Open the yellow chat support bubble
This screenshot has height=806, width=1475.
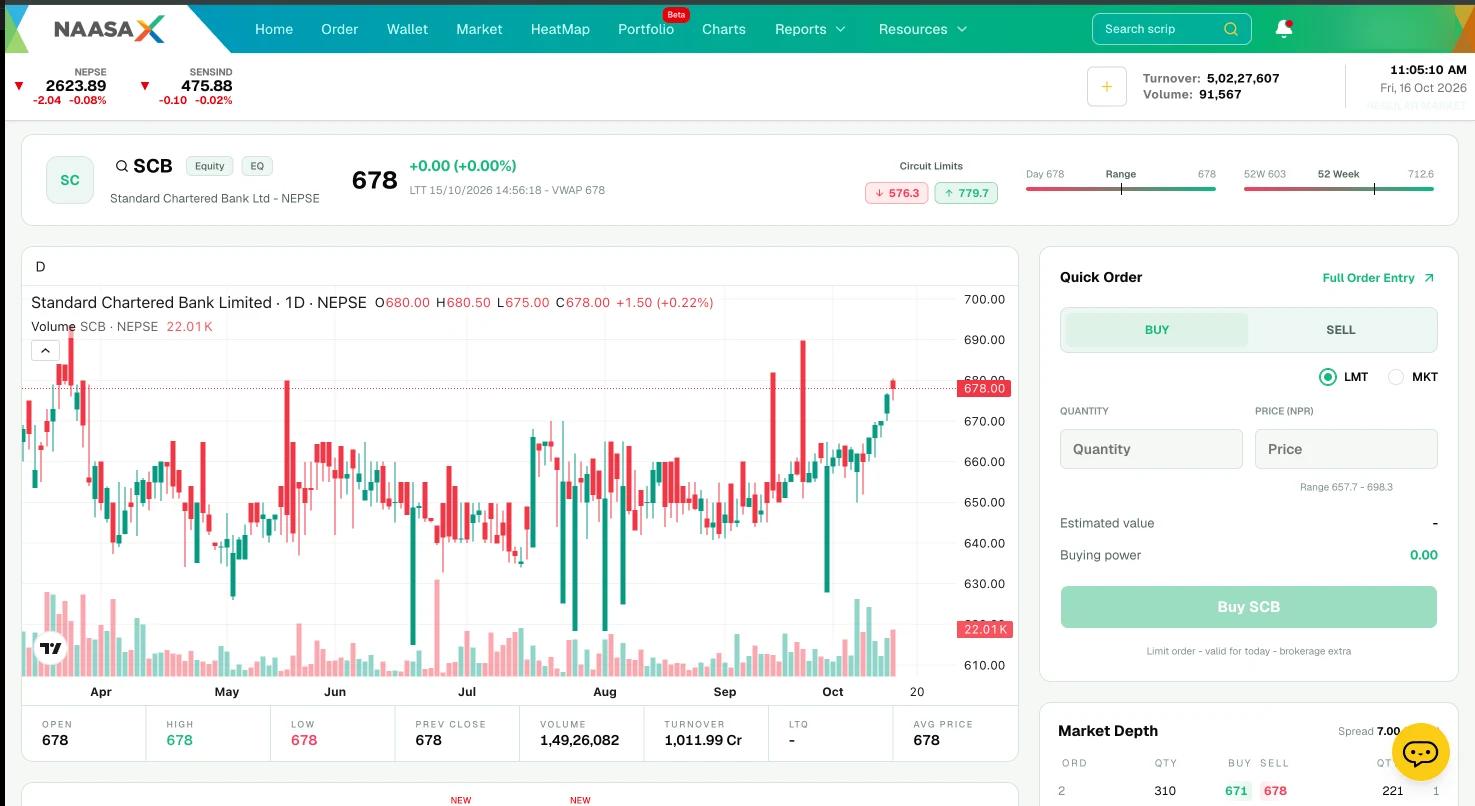[1421, 752]
